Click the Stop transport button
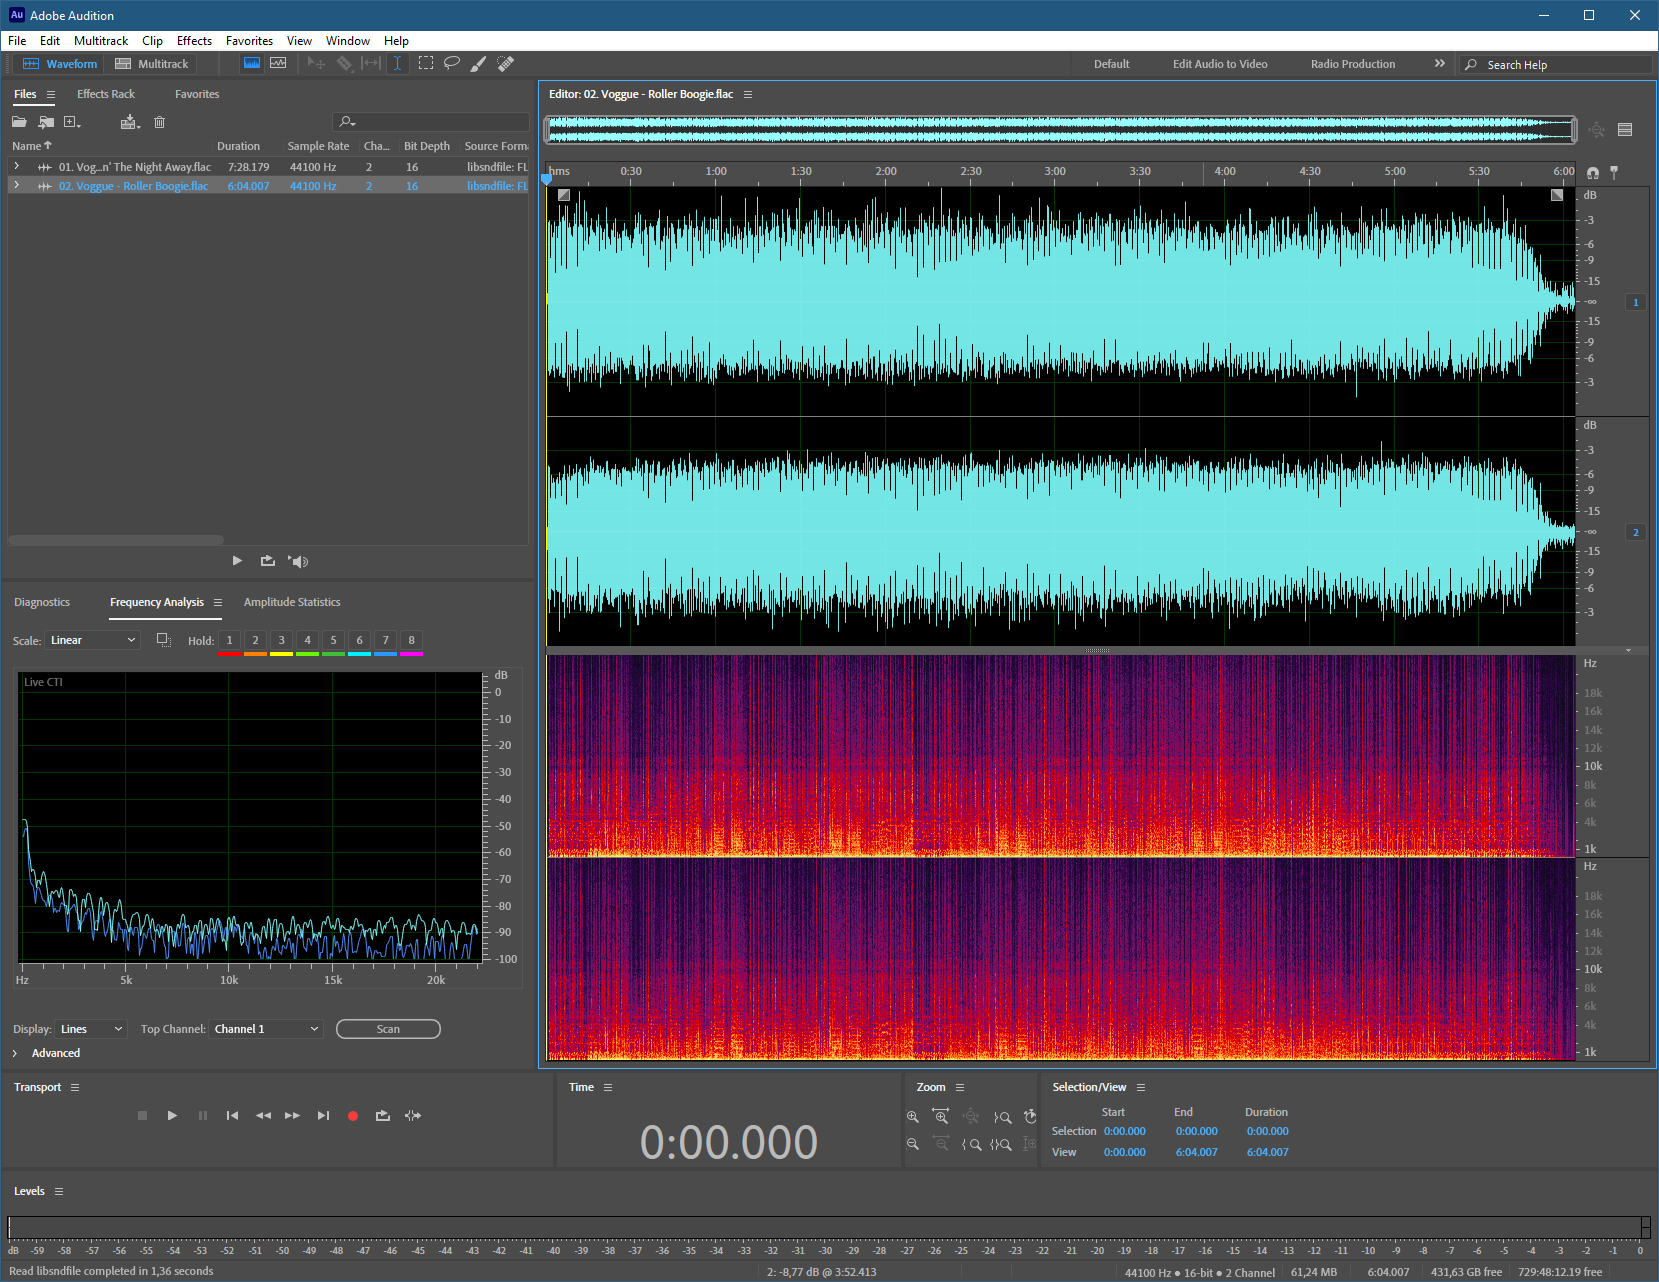Image resolution: width=1659 pixels, height=1282 pixels. (142, 1115)
